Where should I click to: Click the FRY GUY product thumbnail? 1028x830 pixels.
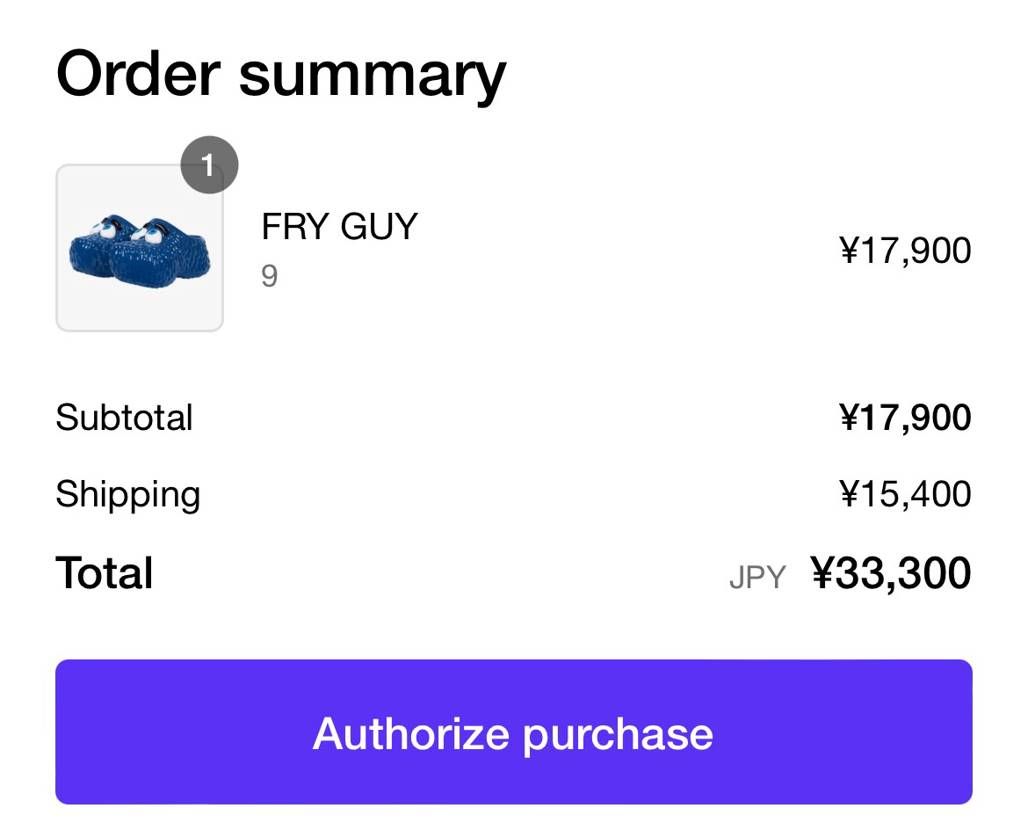coord(140,246)
